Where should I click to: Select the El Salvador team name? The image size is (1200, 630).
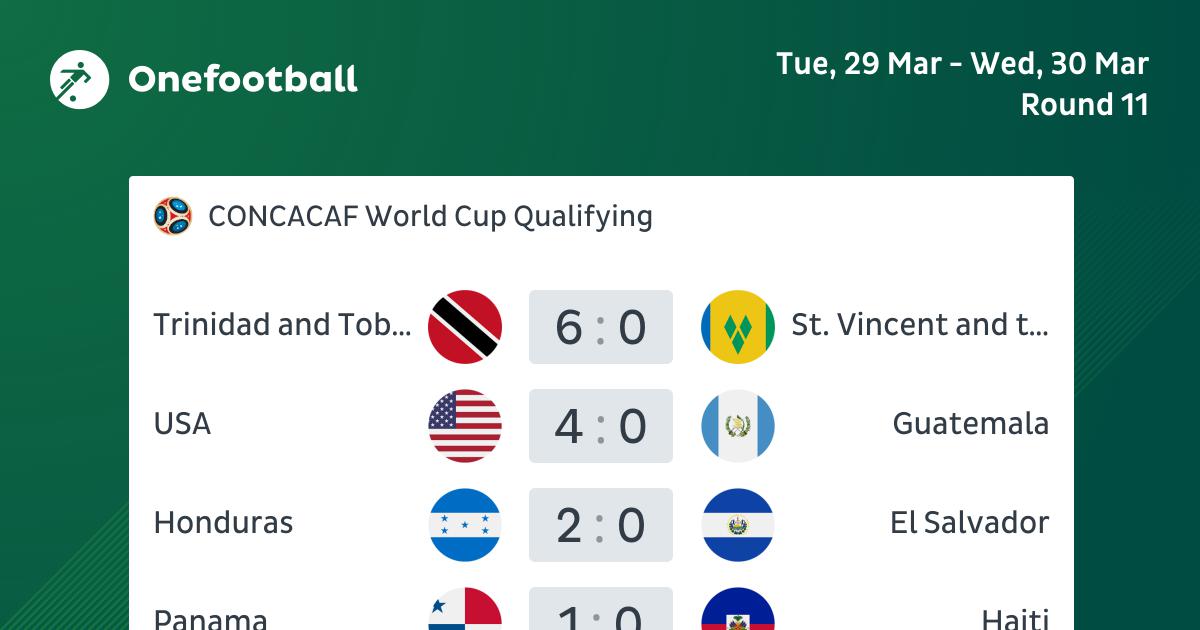tap(969, 523)
